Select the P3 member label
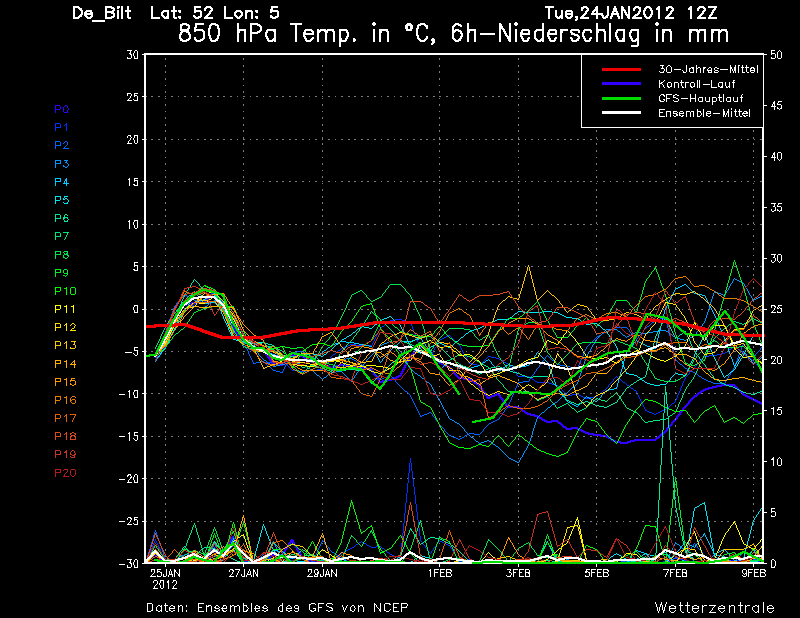The image size is (800, 618). 62,164
